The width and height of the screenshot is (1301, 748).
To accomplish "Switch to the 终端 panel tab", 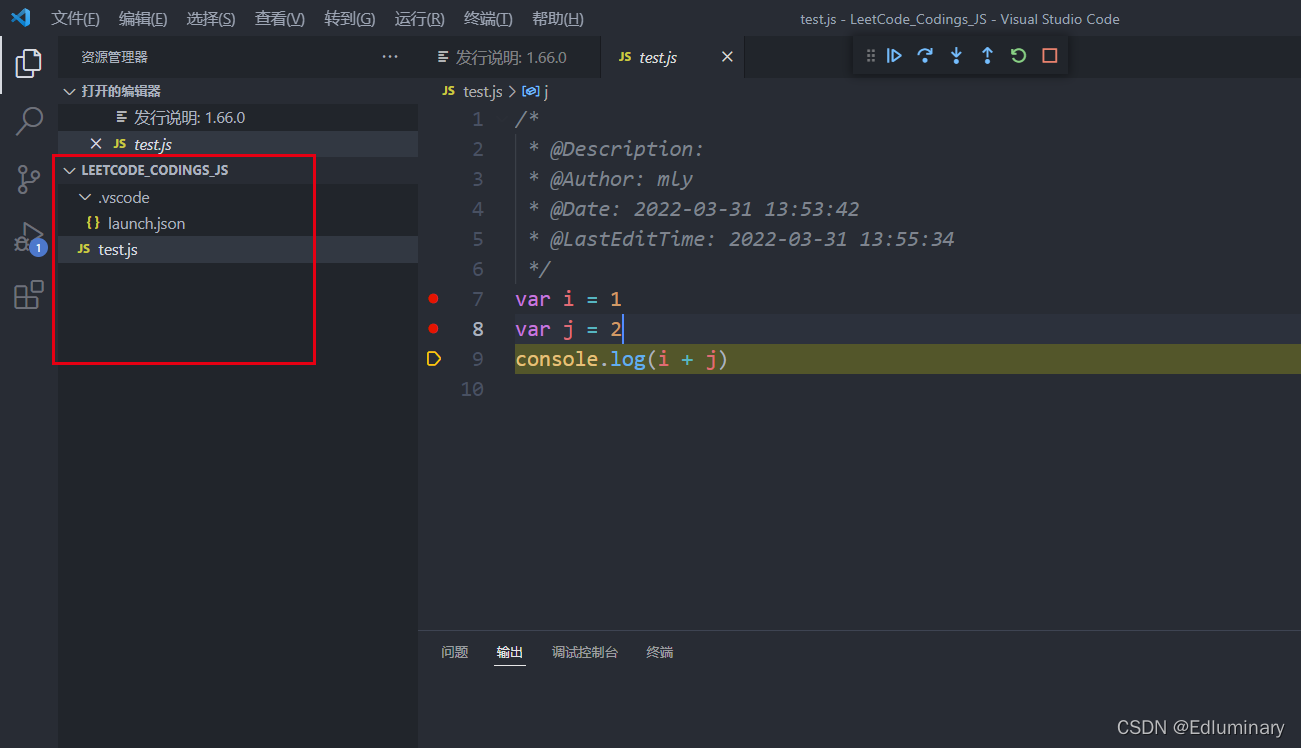I will pyautogui.click(x=660, y=652).
